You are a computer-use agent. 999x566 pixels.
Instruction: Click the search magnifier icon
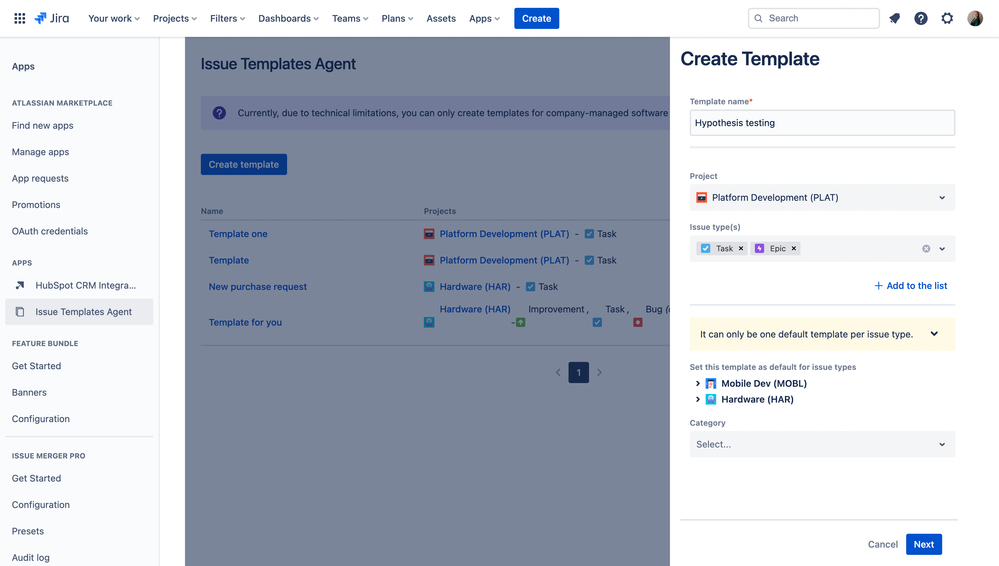click(758, 18)
